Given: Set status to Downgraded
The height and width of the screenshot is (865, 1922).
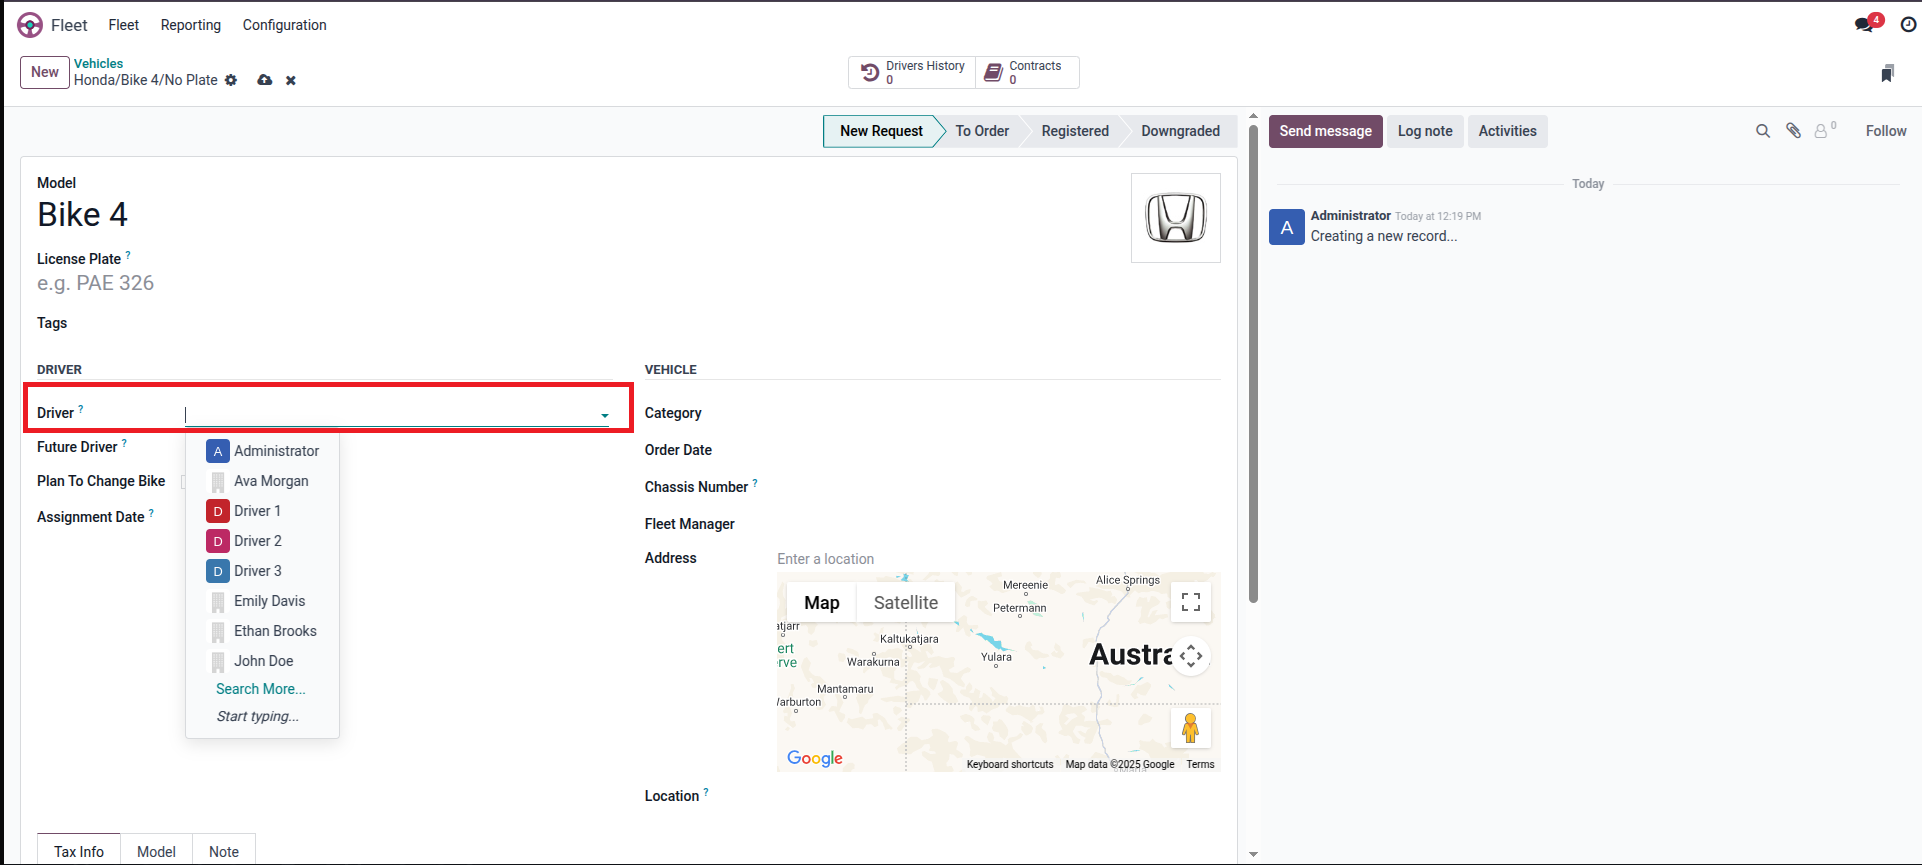Looking at the screenshot, I should (x=1180, y=131).
